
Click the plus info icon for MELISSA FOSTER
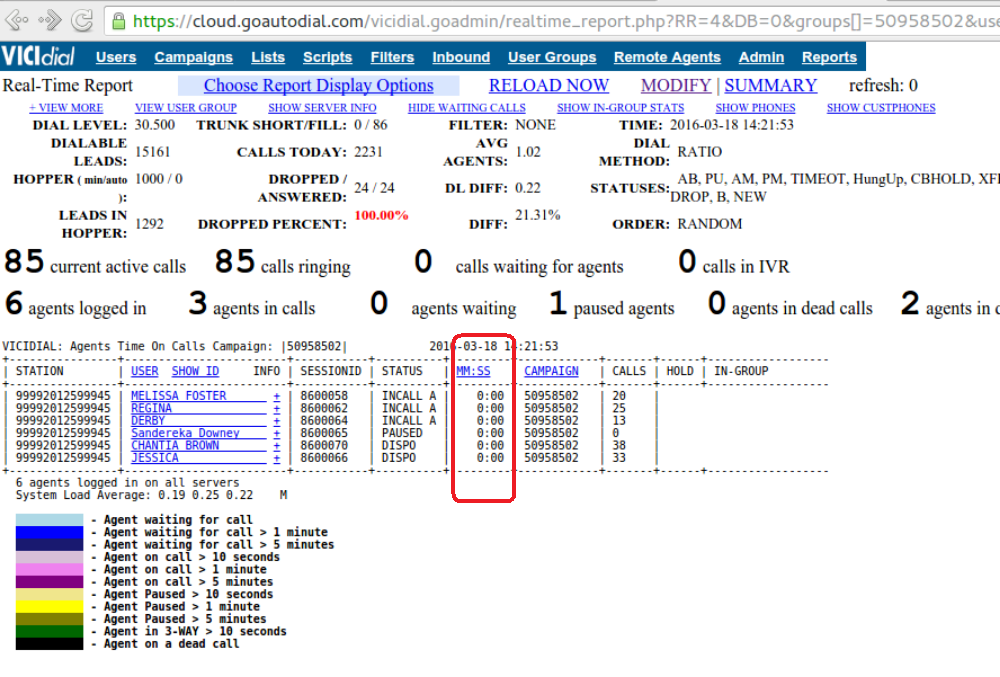pyautogui.click(x=277, y=396)
